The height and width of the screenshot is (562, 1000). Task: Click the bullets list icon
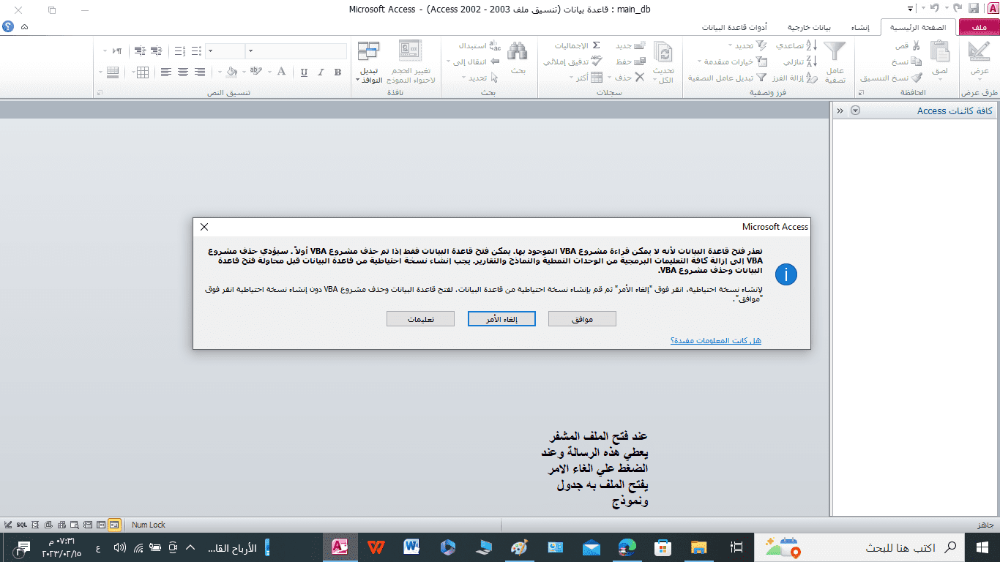coord(196,50)
